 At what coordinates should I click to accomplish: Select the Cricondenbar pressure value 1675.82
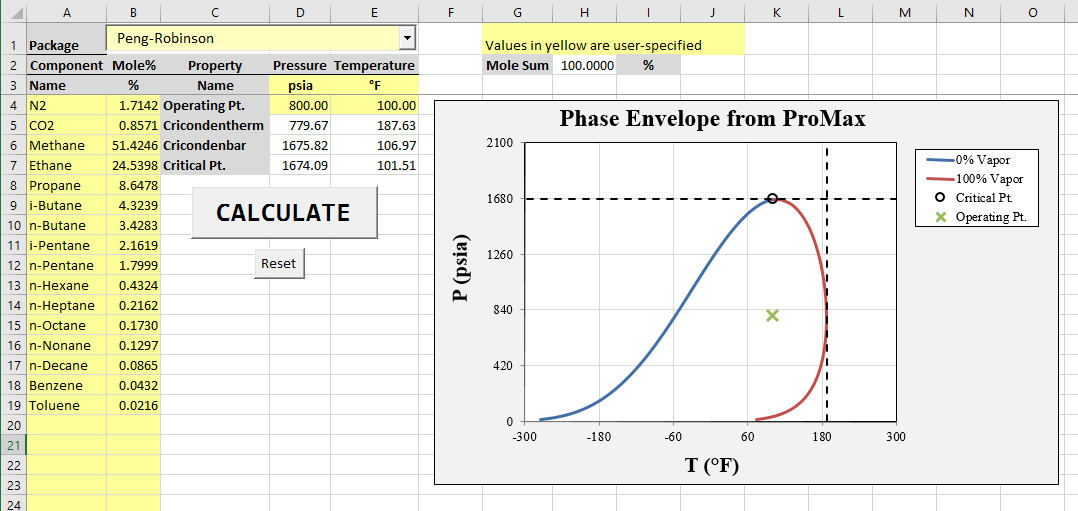coord(300,146)
